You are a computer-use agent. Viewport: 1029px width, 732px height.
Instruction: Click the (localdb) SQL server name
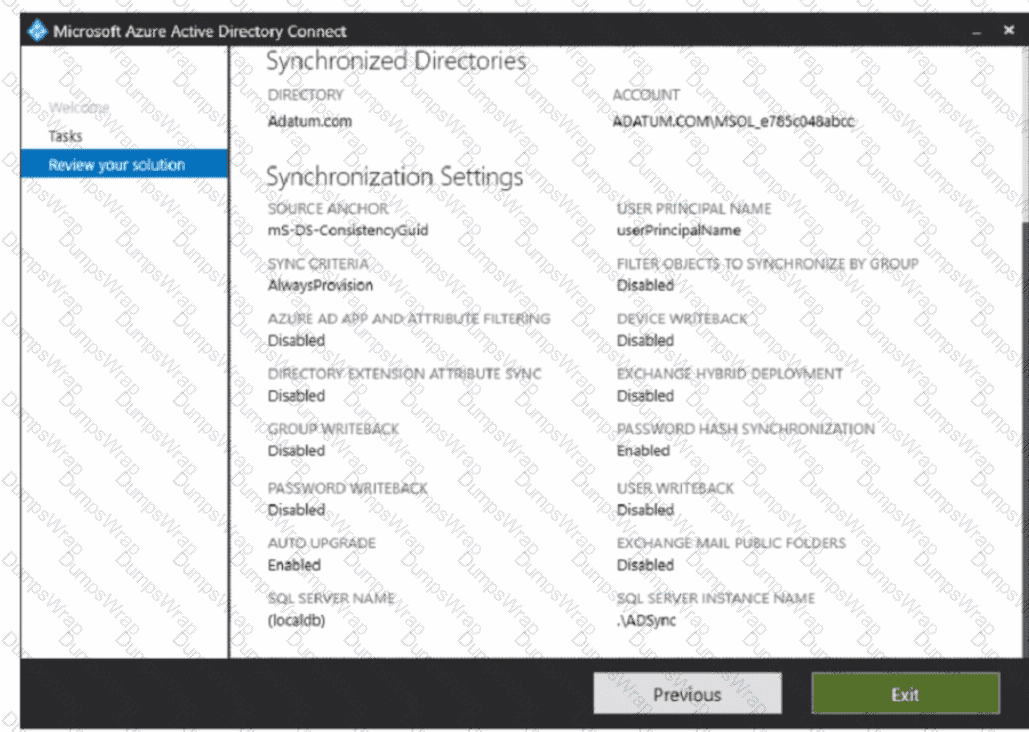(296, 620)
